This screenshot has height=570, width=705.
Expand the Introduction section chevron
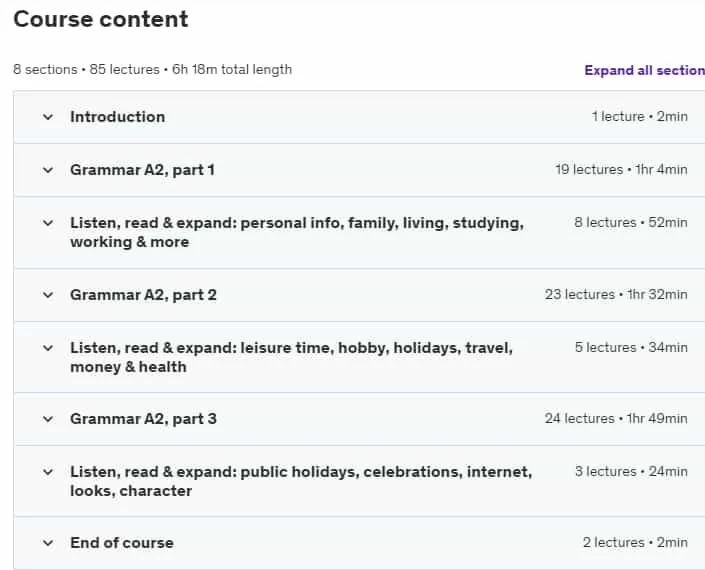pos(48,117)
